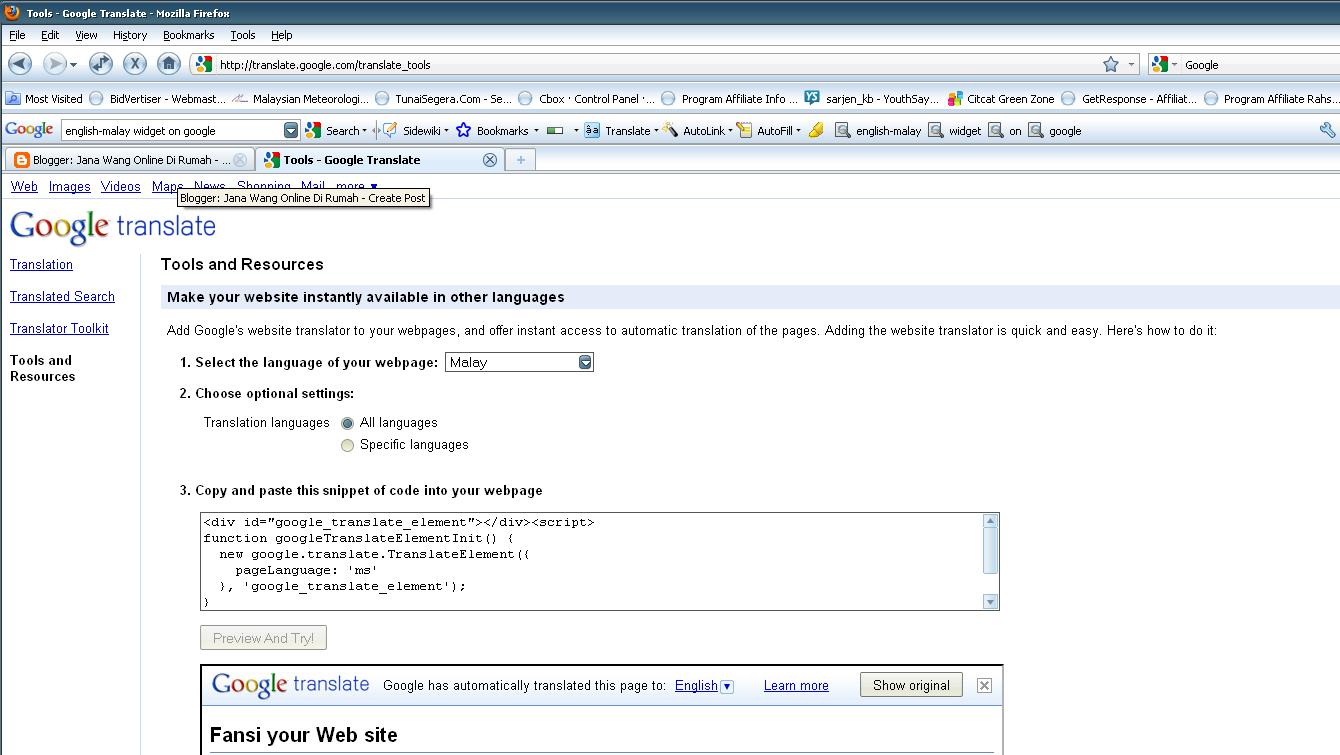This screenshot has width=1340, height=755.
Task: Open the Malaysian Meteorological bookmark
Action: (x=301, y=99)
